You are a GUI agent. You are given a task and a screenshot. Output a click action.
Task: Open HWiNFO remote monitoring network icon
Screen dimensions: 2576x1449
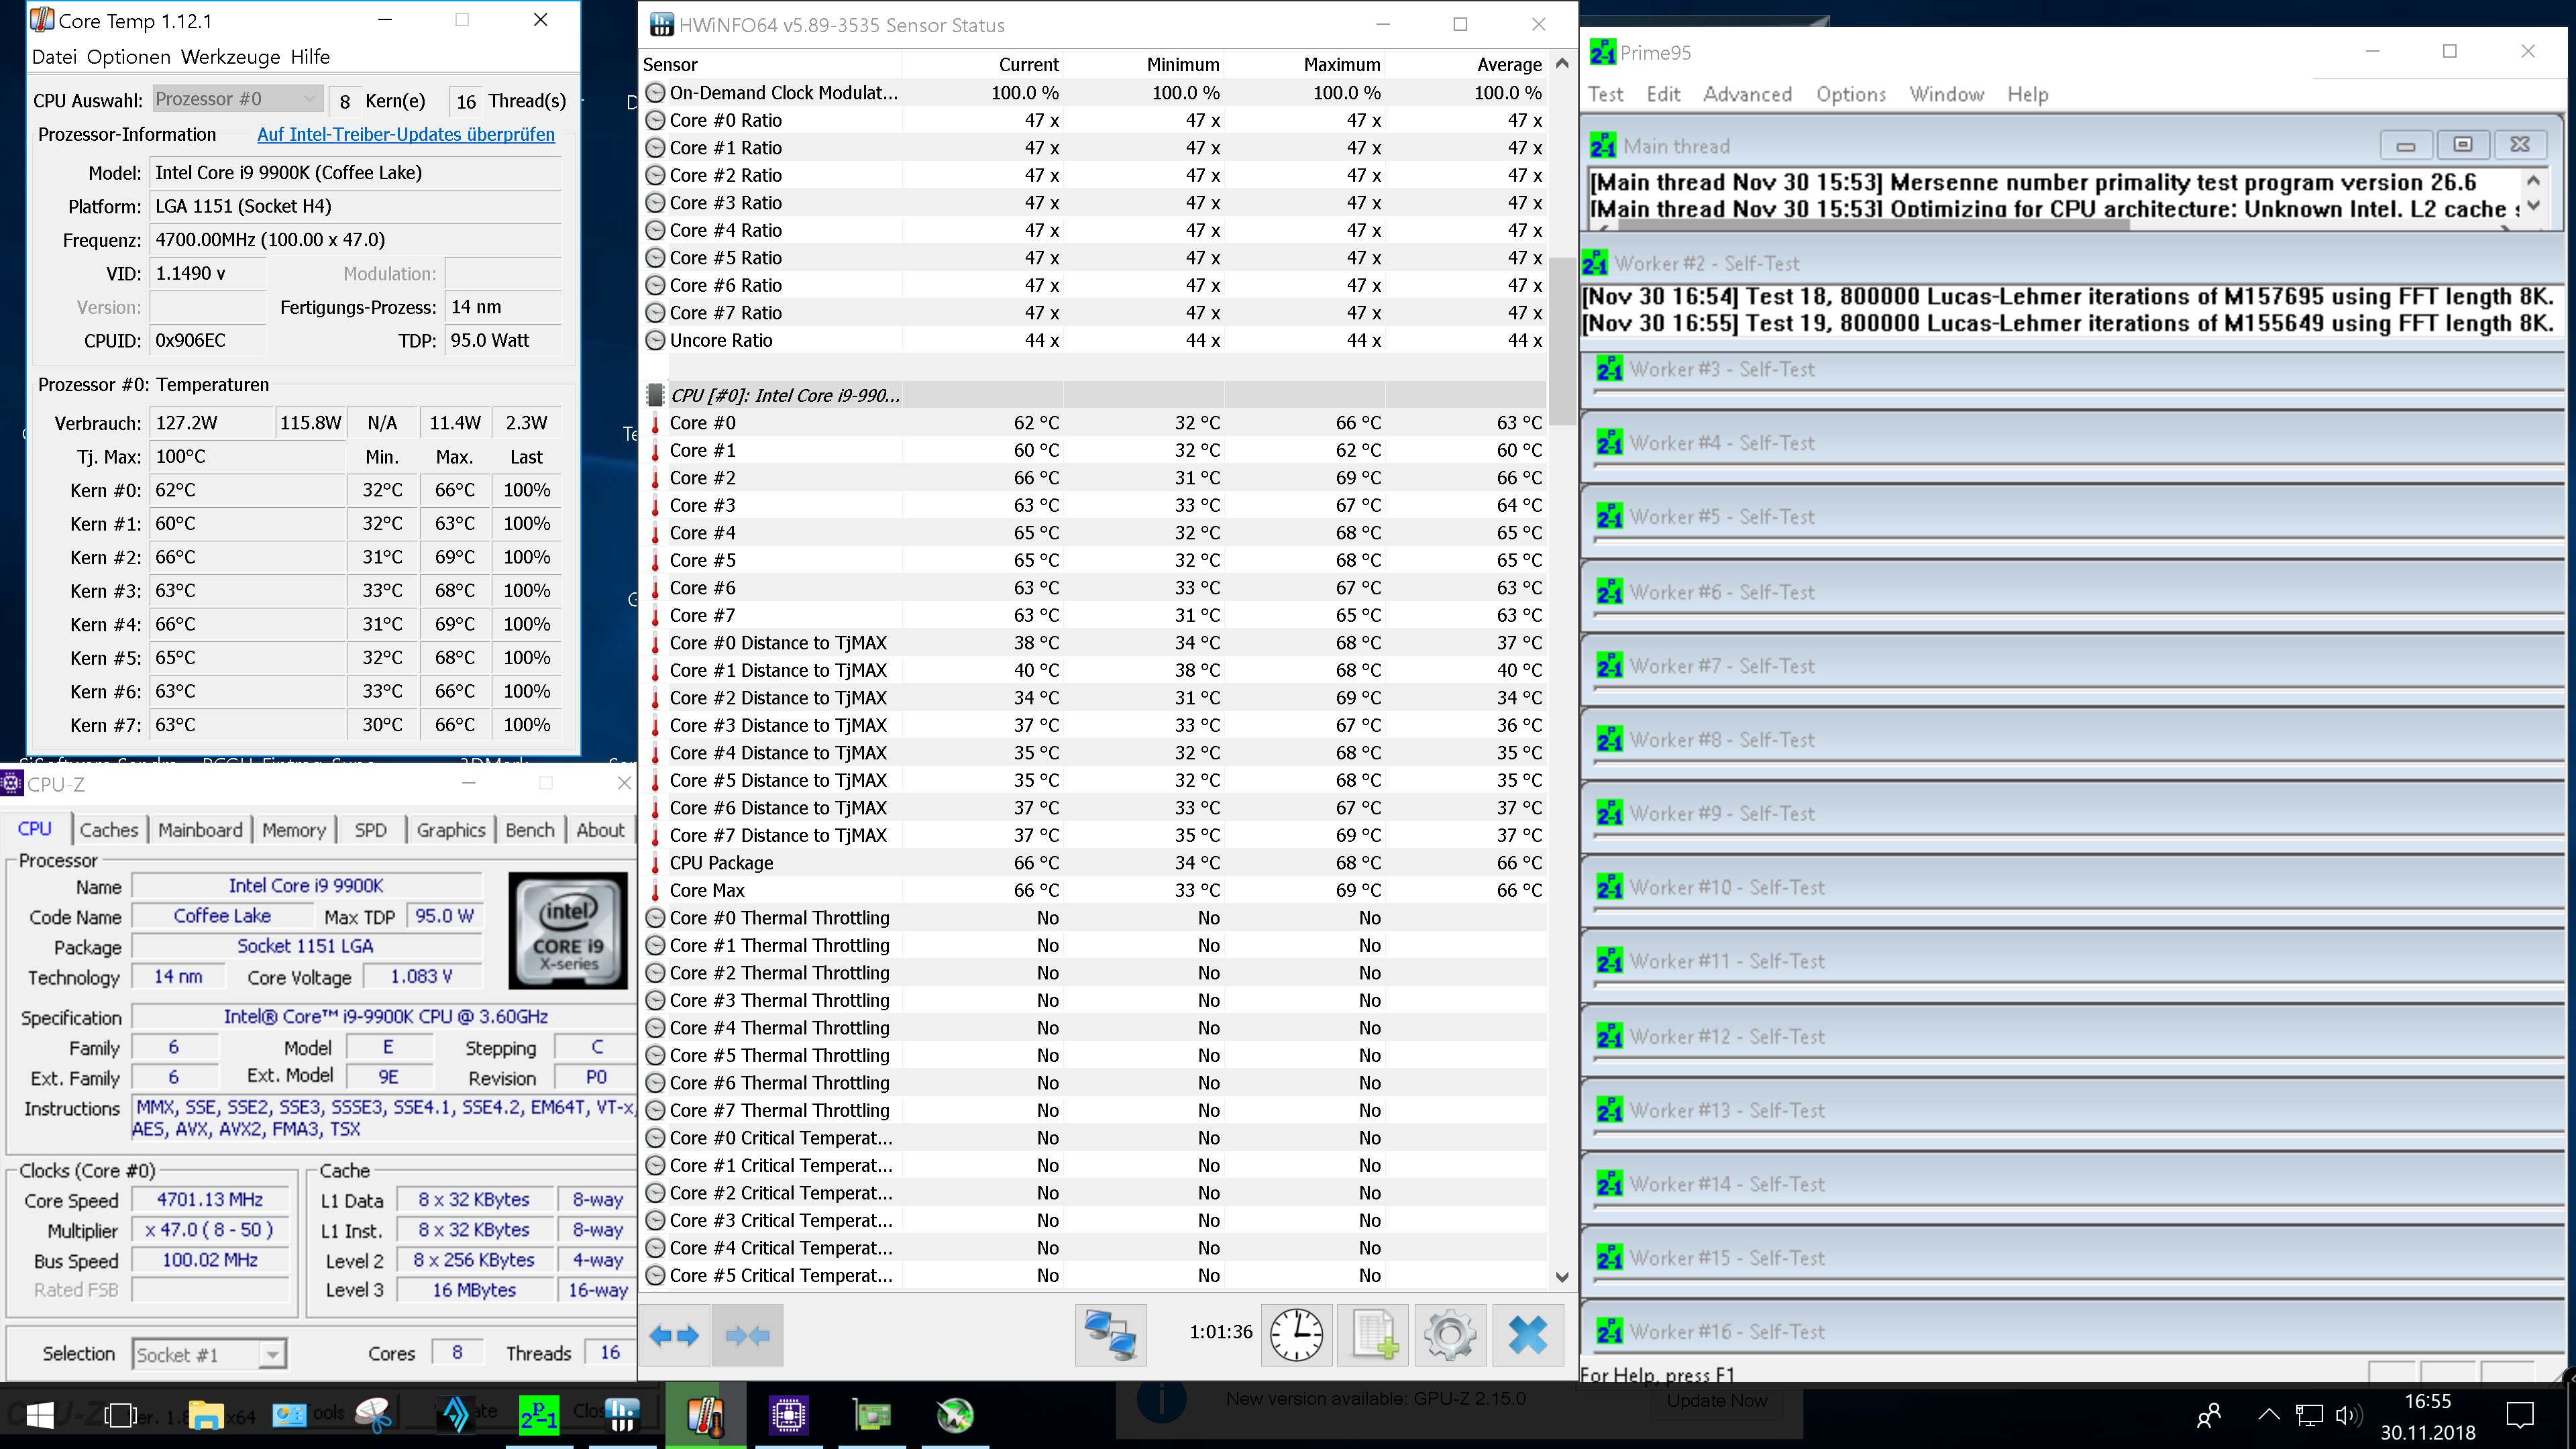1110,1335
